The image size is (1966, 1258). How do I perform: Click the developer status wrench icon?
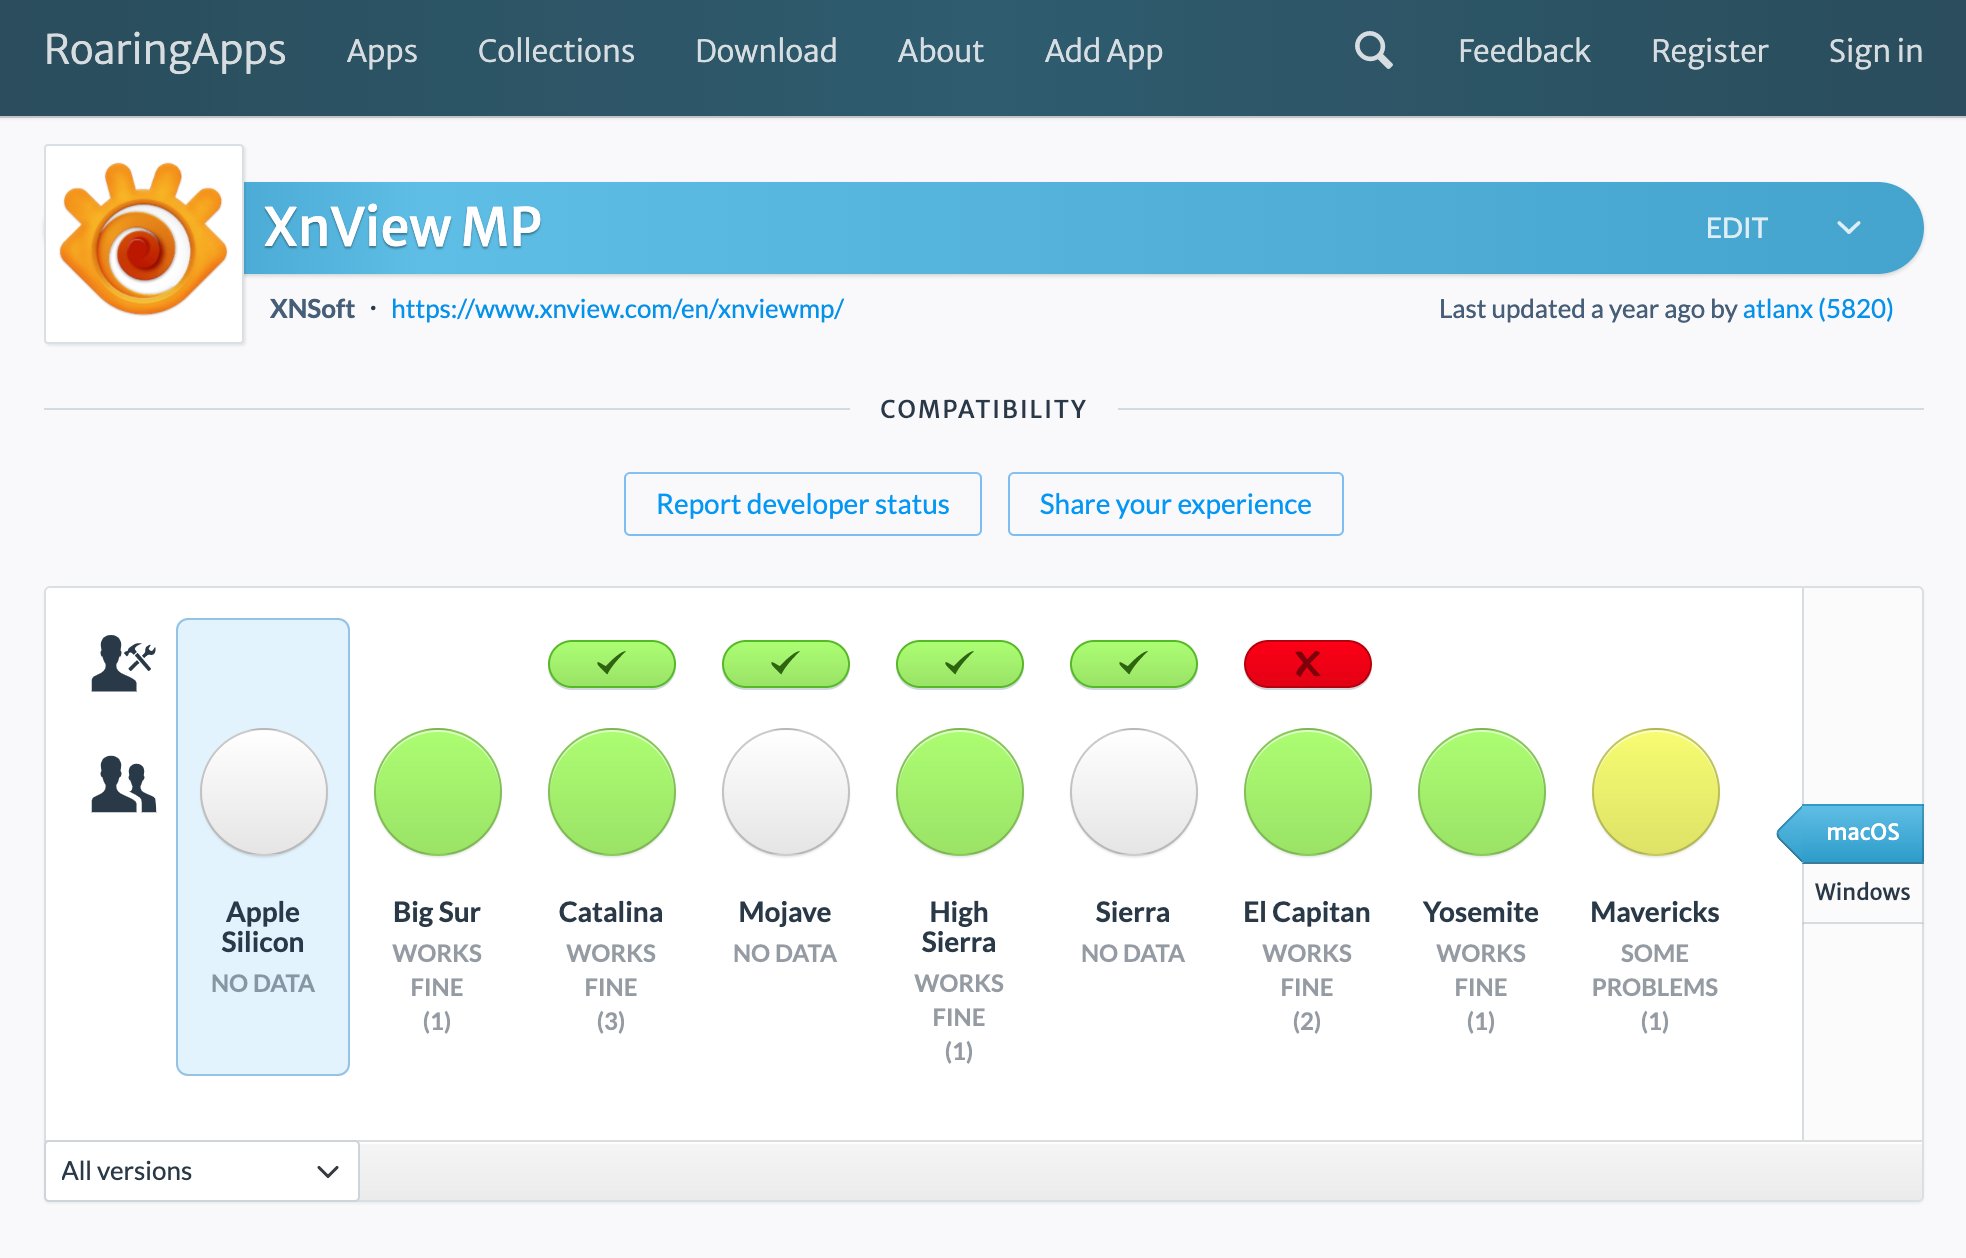point(123,663)
